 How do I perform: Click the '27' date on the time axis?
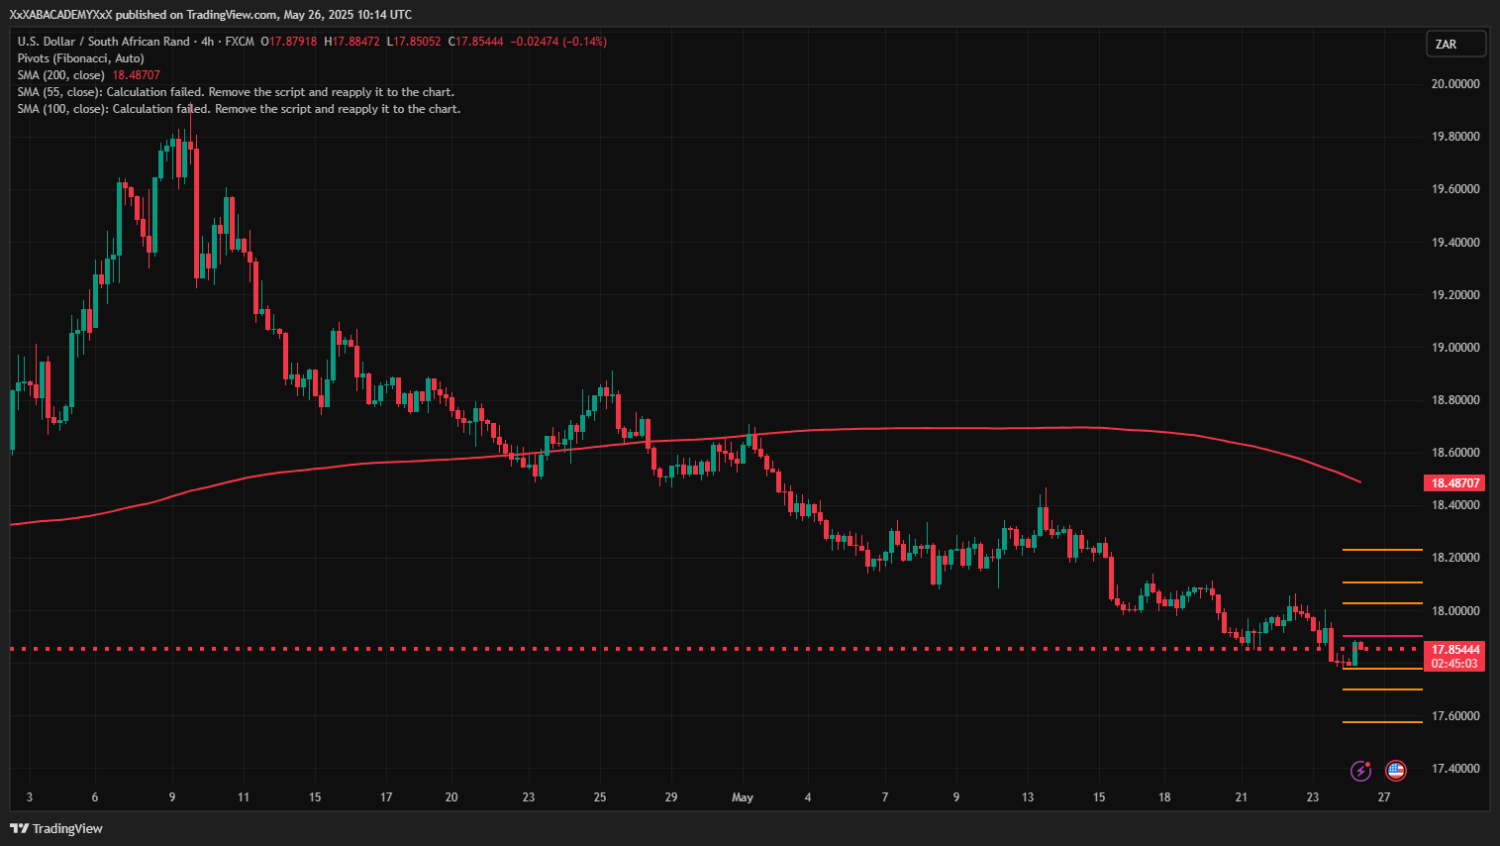tap(1384, 797)
